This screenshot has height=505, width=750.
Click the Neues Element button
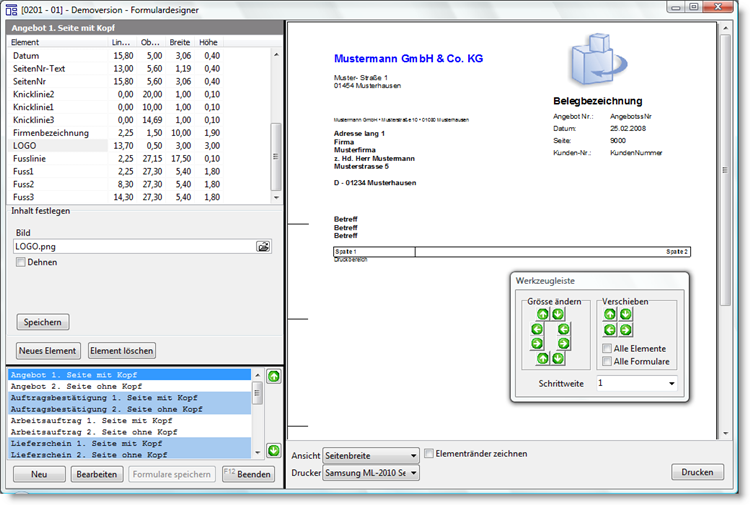click(47, 350)
